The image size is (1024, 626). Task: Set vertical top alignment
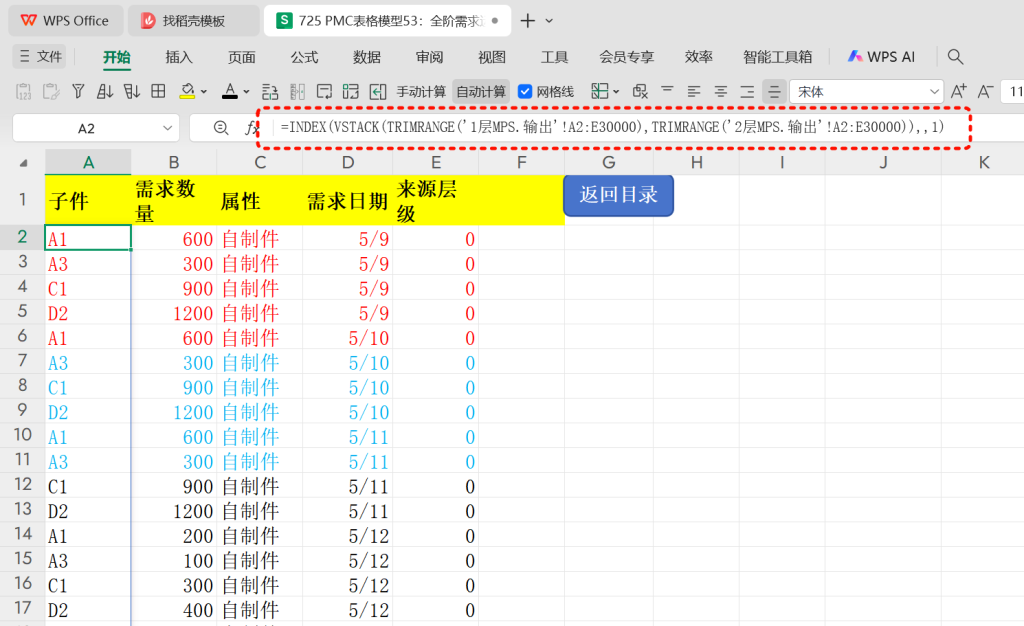tap(667, 91)
